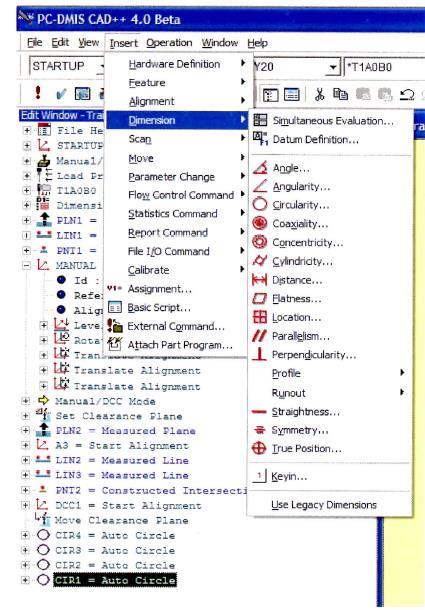Click the Copy toolbar icon
Viewport: 425px width, 610px height.
[x=341, y=94]
